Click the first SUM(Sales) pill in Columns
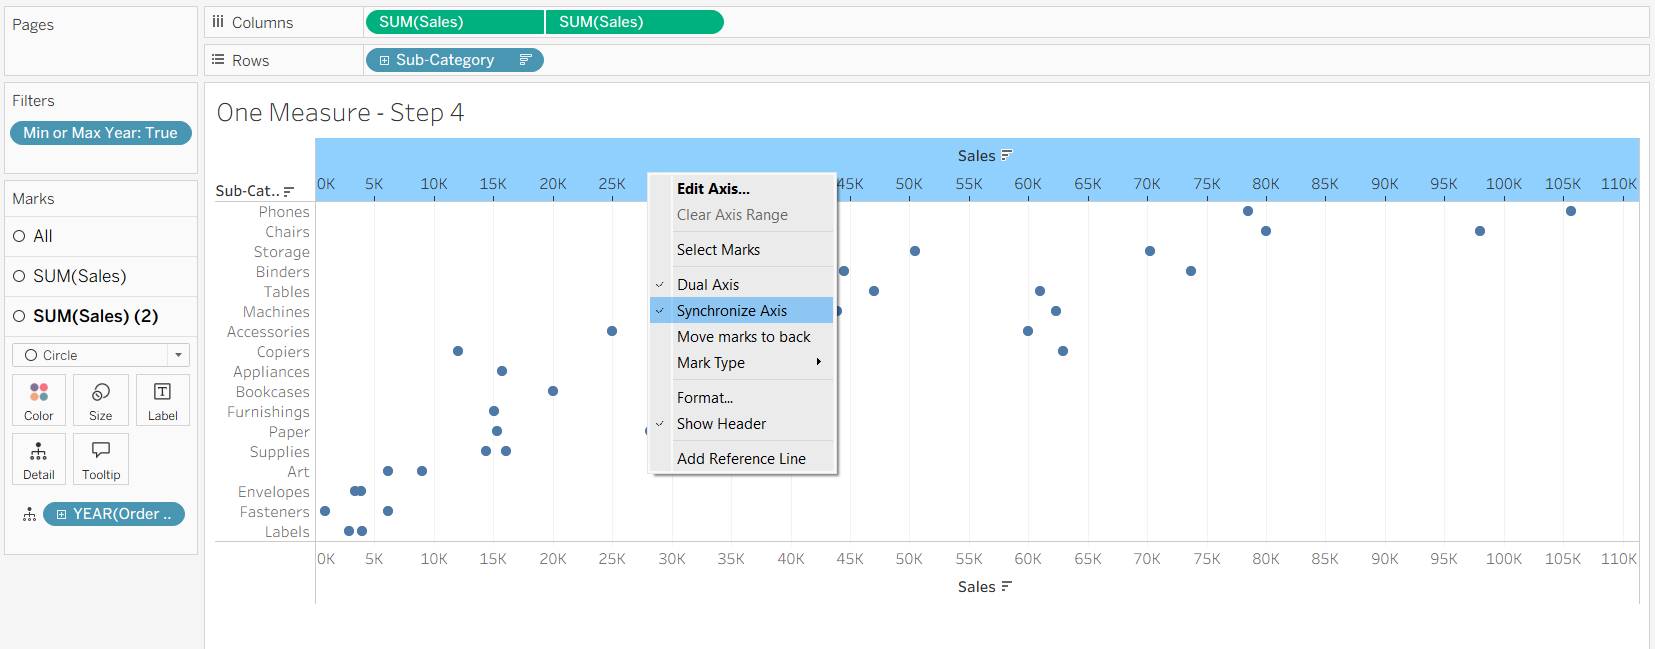The image size is (1655, 649). [x=454, y=22]
